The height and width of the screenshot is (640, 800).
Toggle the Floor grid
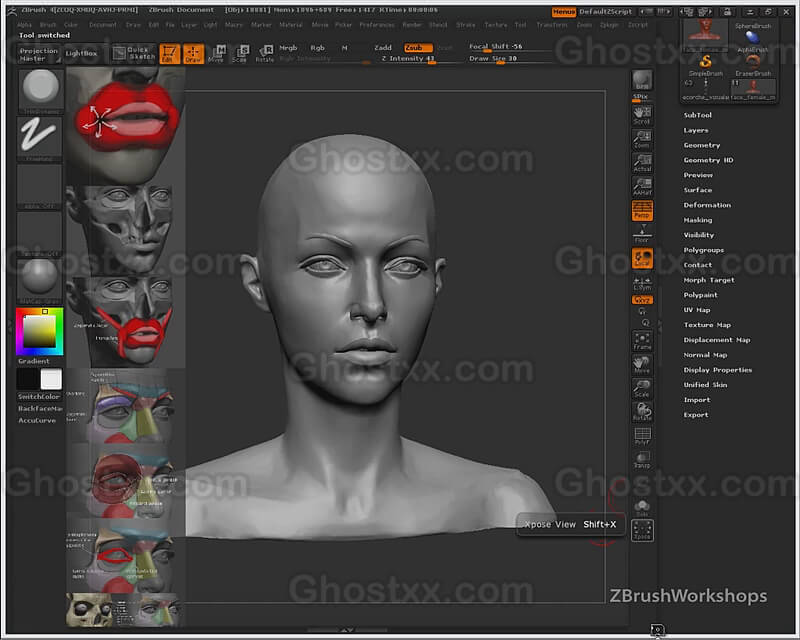(642, 234)
